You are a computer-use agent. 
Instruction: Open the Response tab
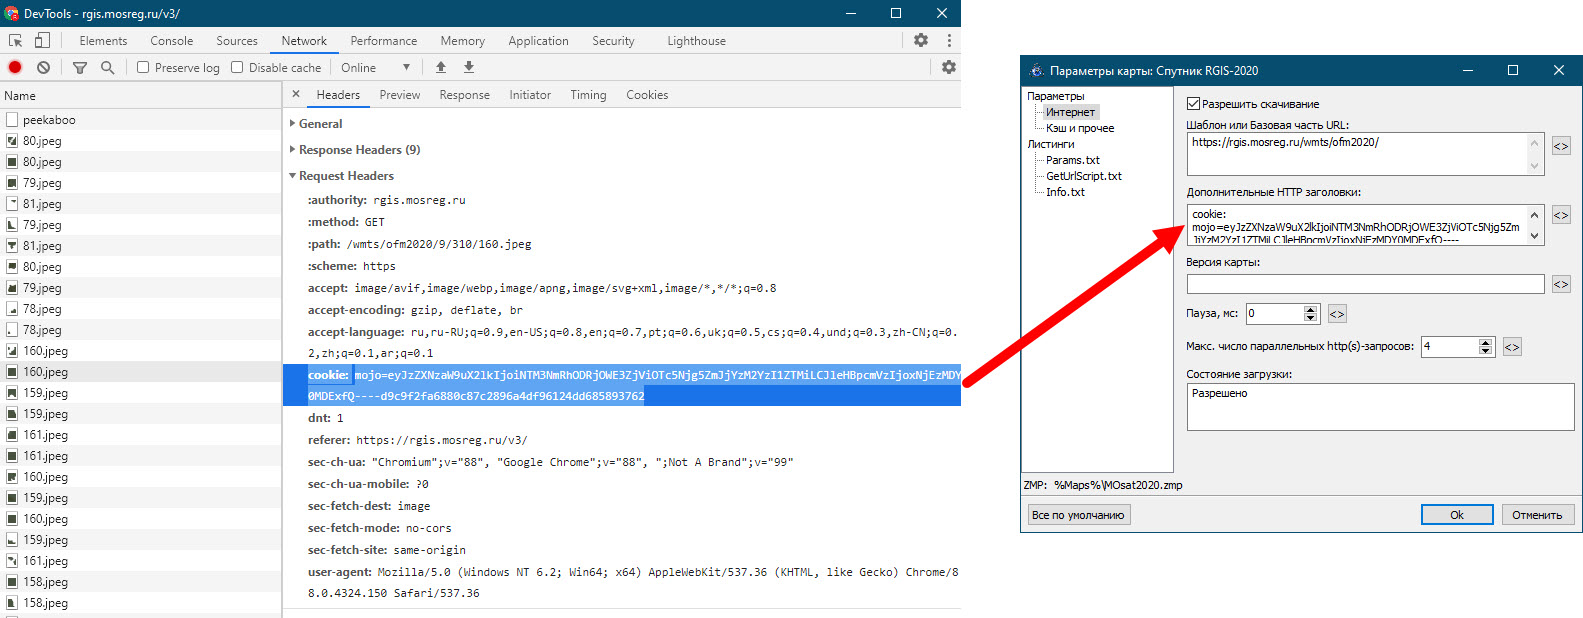pyautogui.click(x=464, y=95)
